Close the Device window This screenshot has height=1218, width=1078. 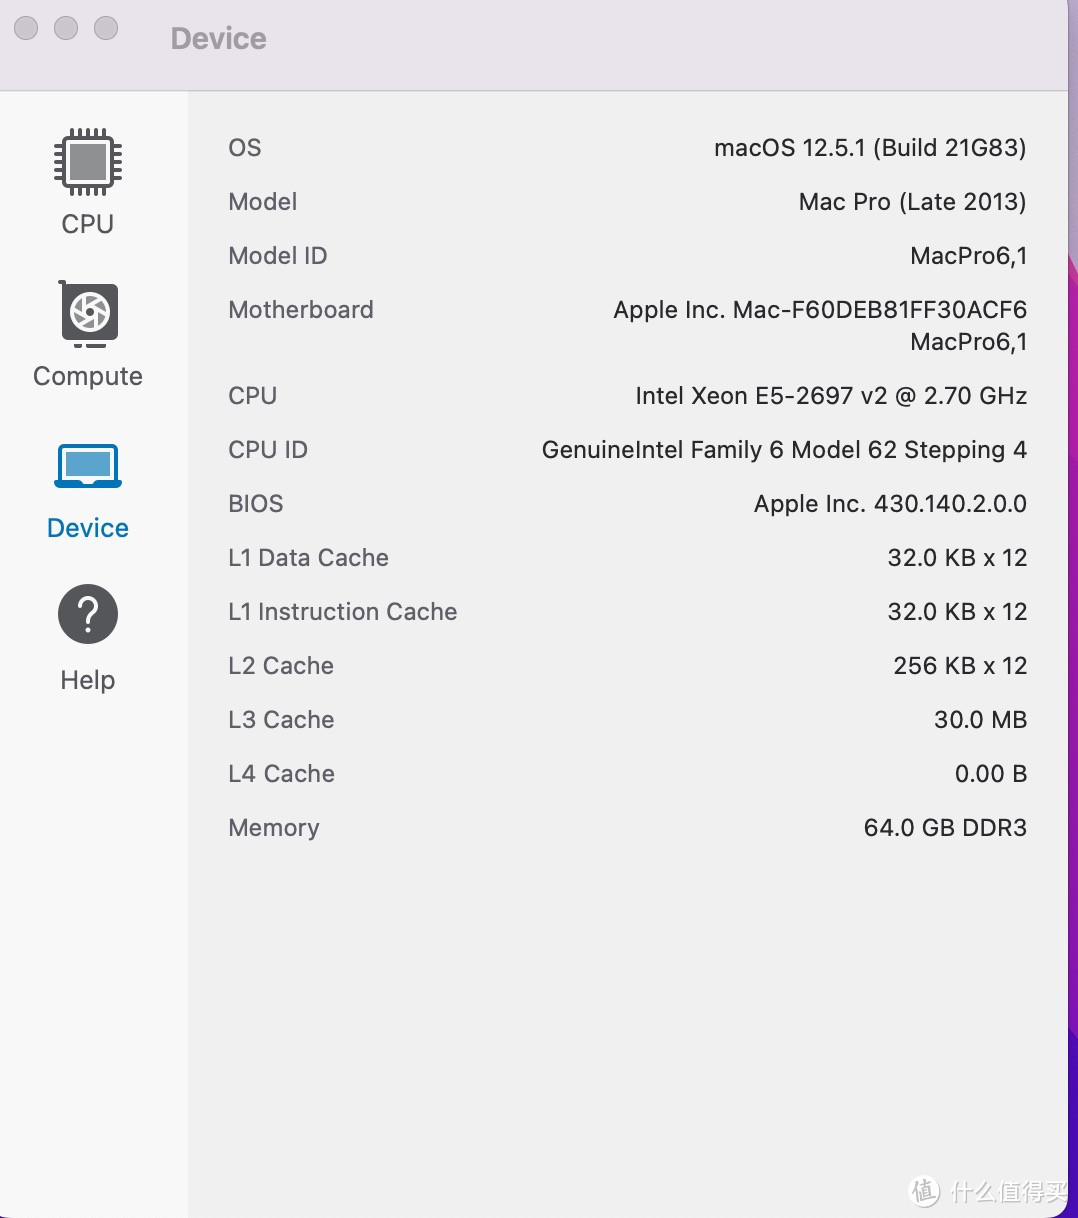click(27, 28)
